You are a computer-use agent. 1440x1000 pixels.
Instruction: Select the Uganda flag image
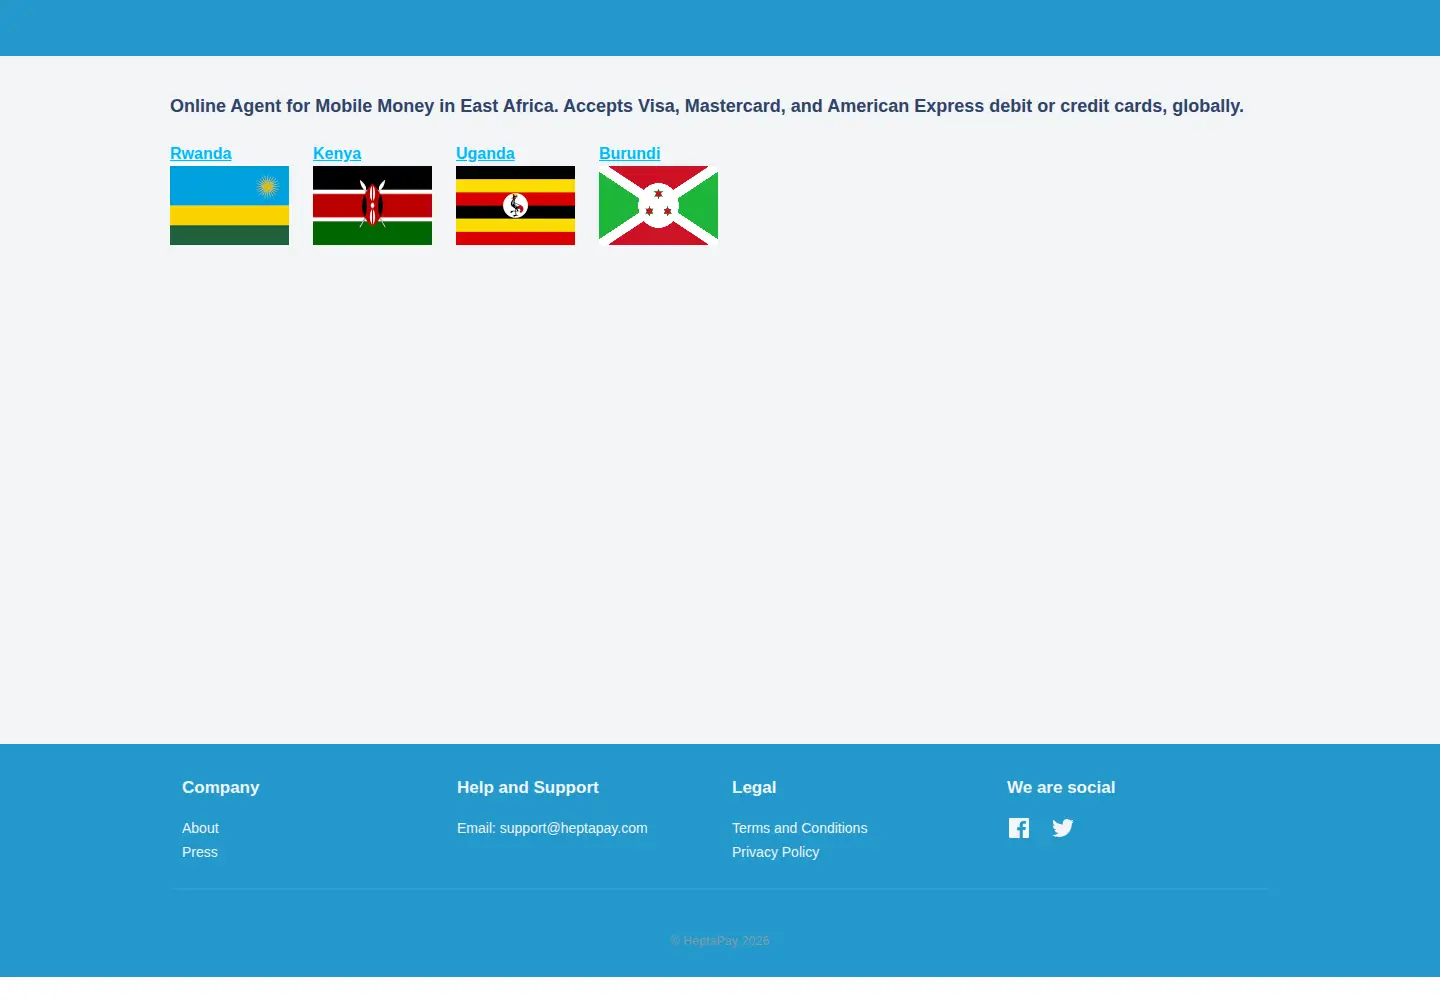515,205
